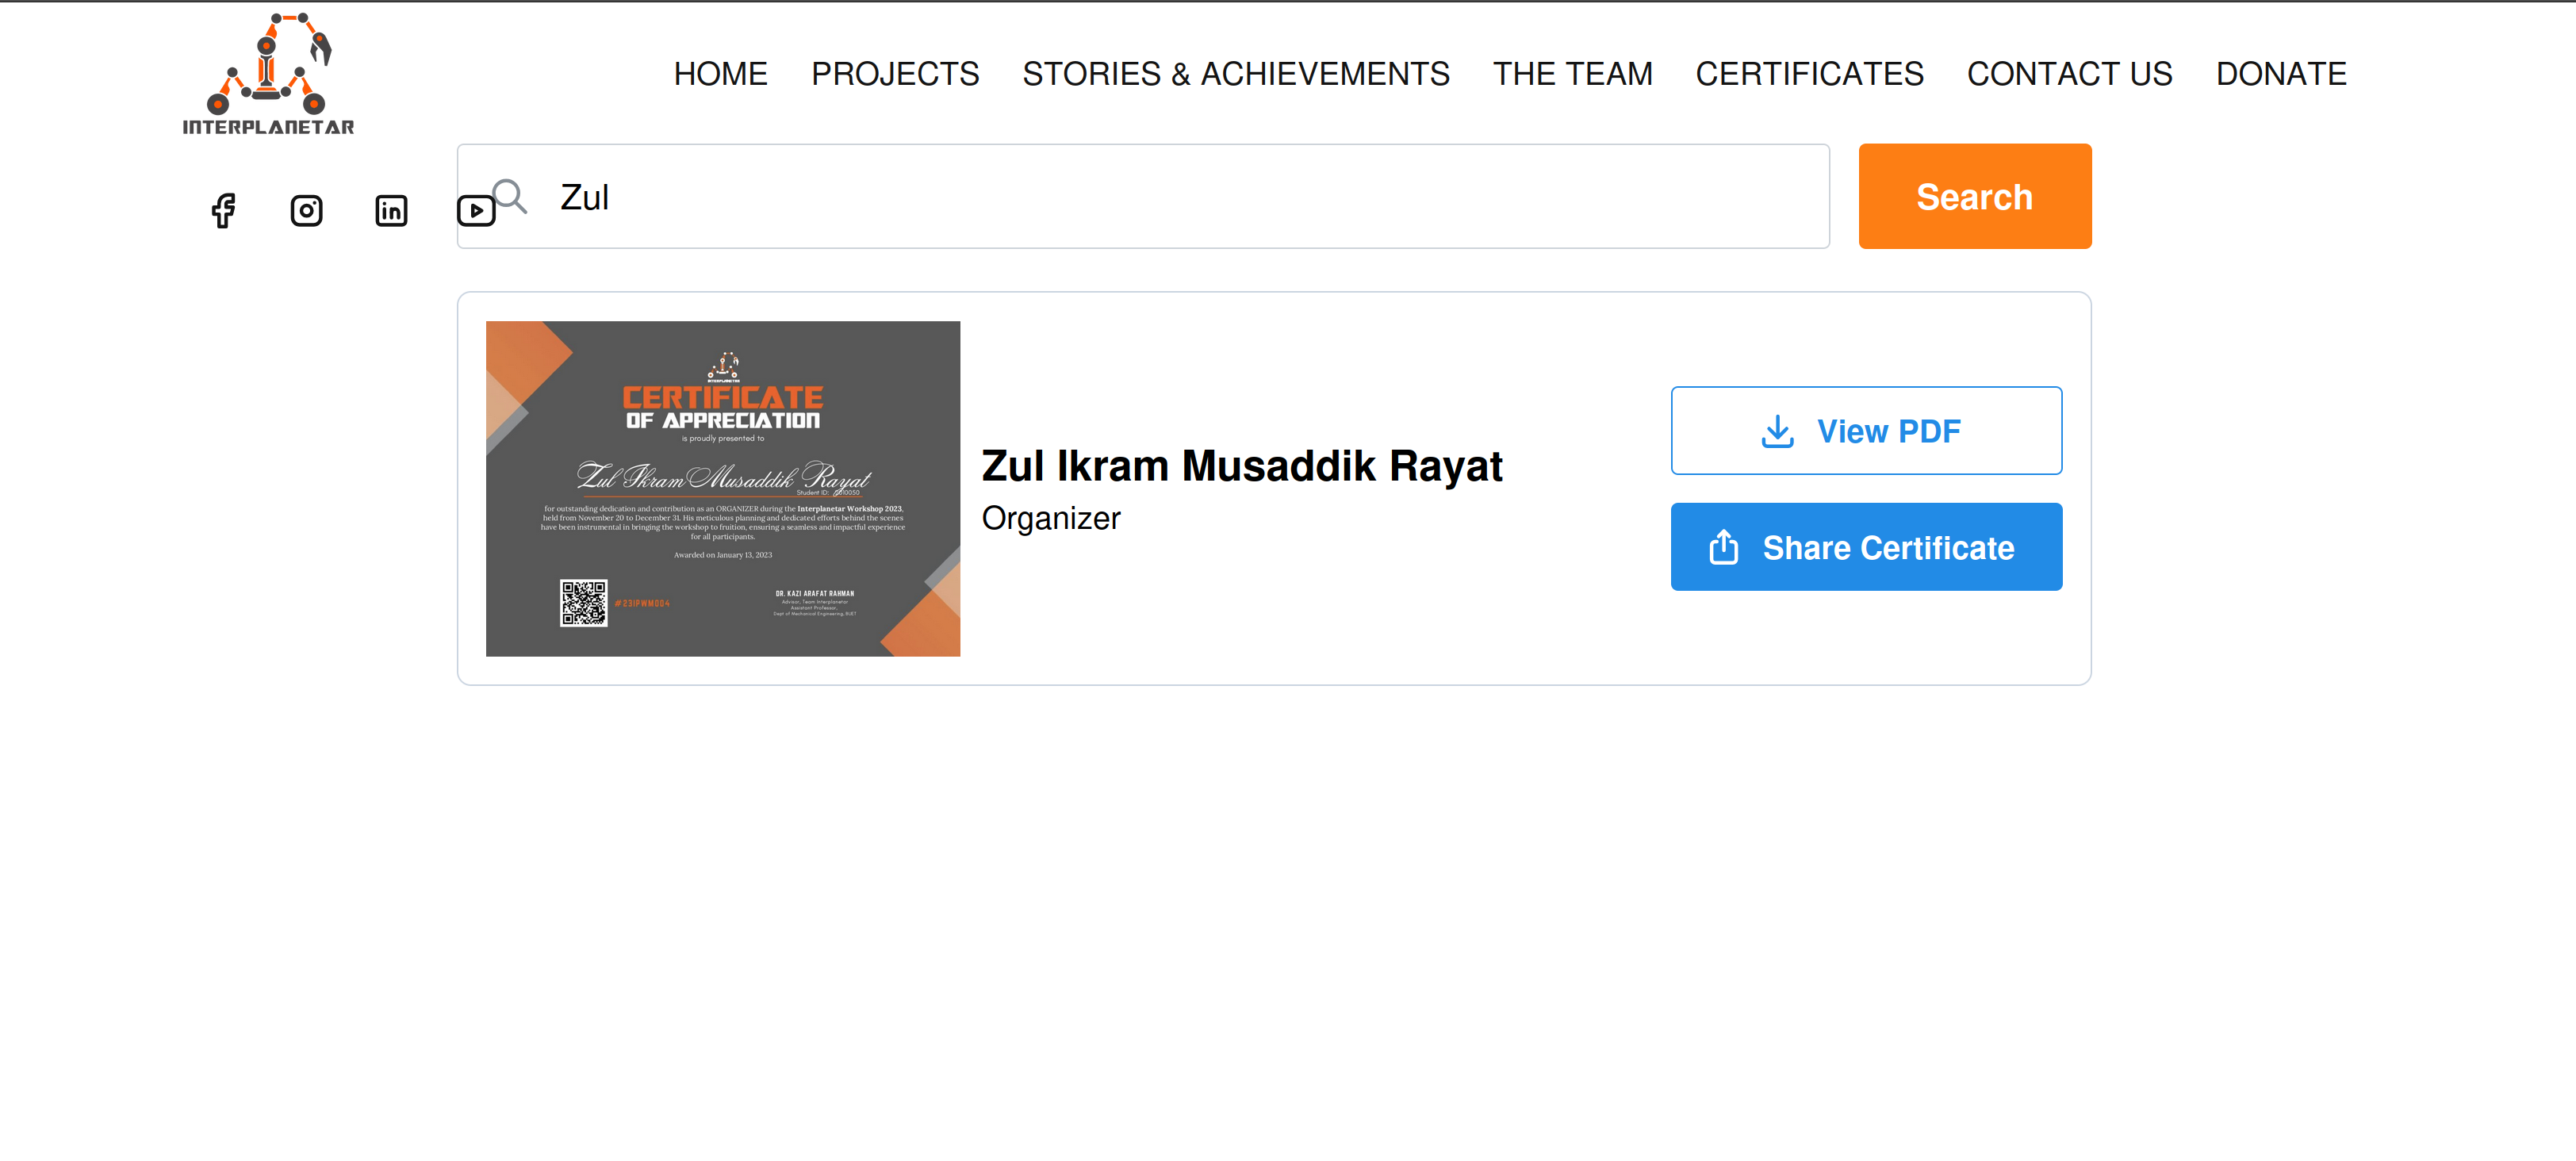Navigate to THE TEAM page
This screenshot has height=1161, width=2576.
(x=1572, y=74)
